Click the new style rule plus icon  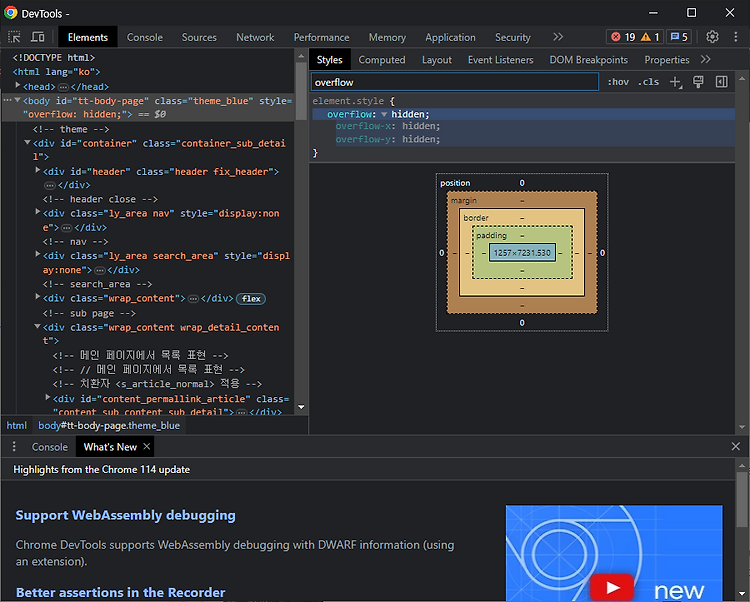676,82
